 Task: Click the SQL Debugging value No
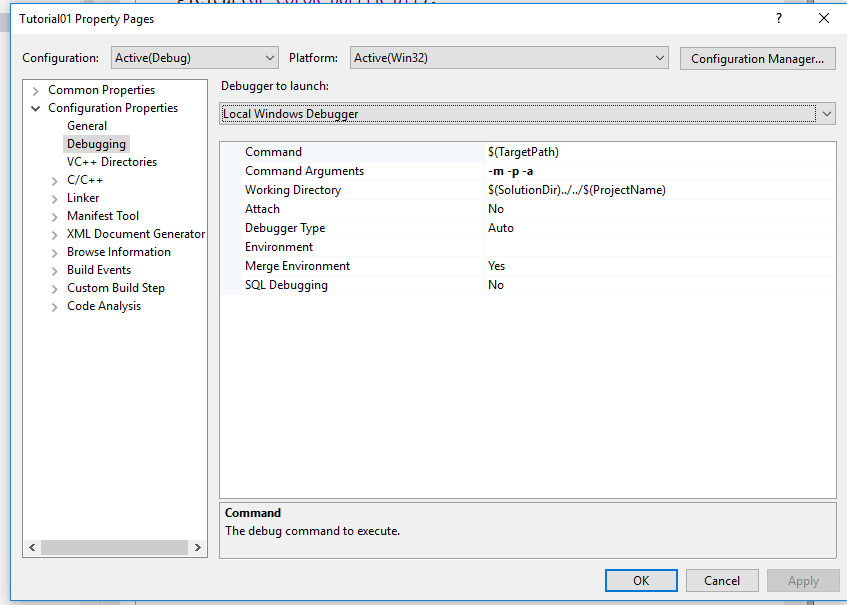[x=496, y=285]
